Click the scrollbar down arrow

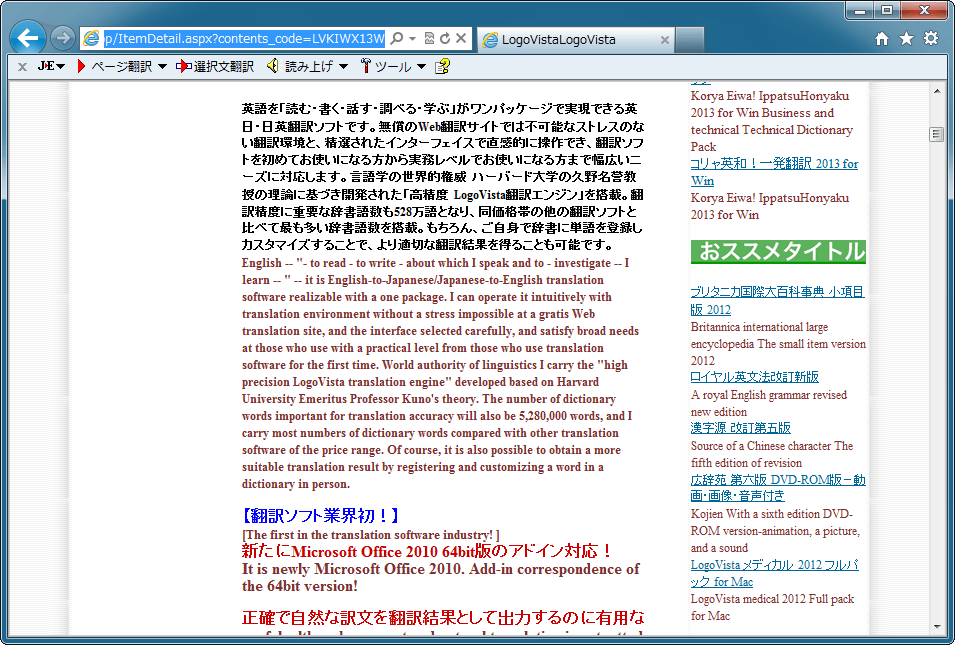tap(937, 626)
